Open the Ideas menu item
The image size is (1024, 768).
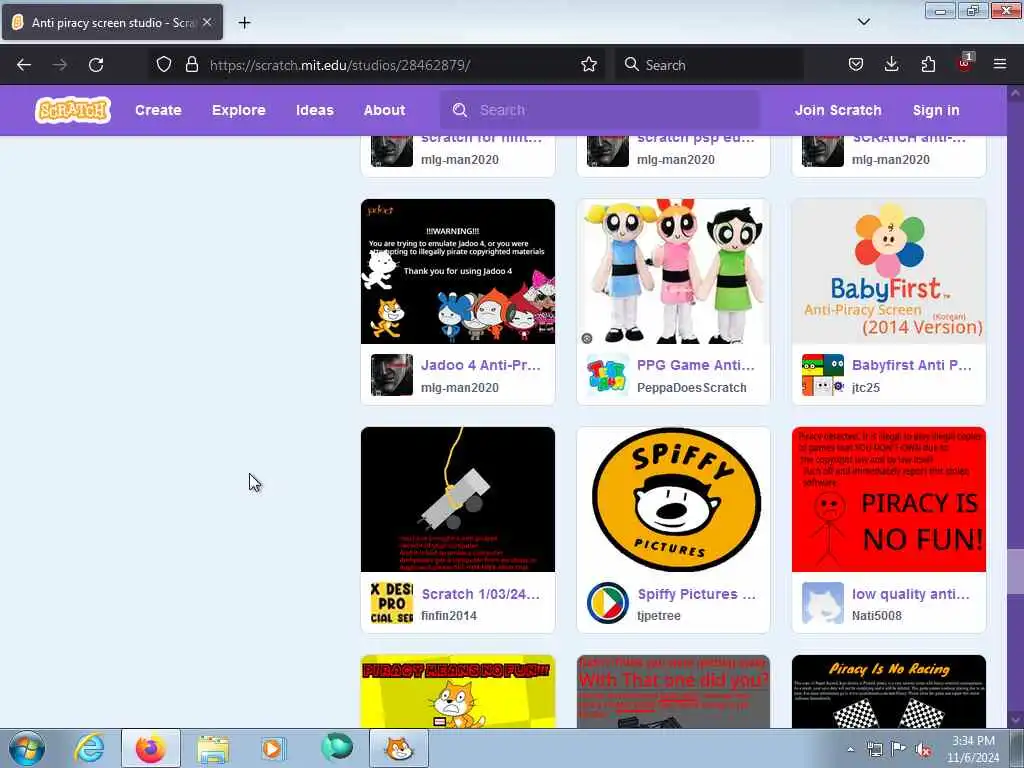[x=315, y=110]
